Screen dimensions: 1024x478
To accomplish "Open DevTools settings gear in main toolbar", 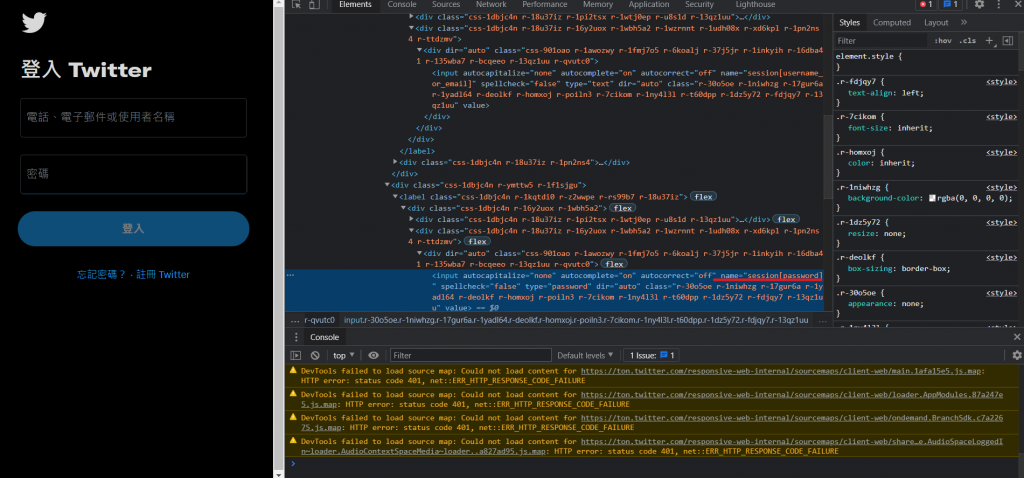I will click(979, 5).
